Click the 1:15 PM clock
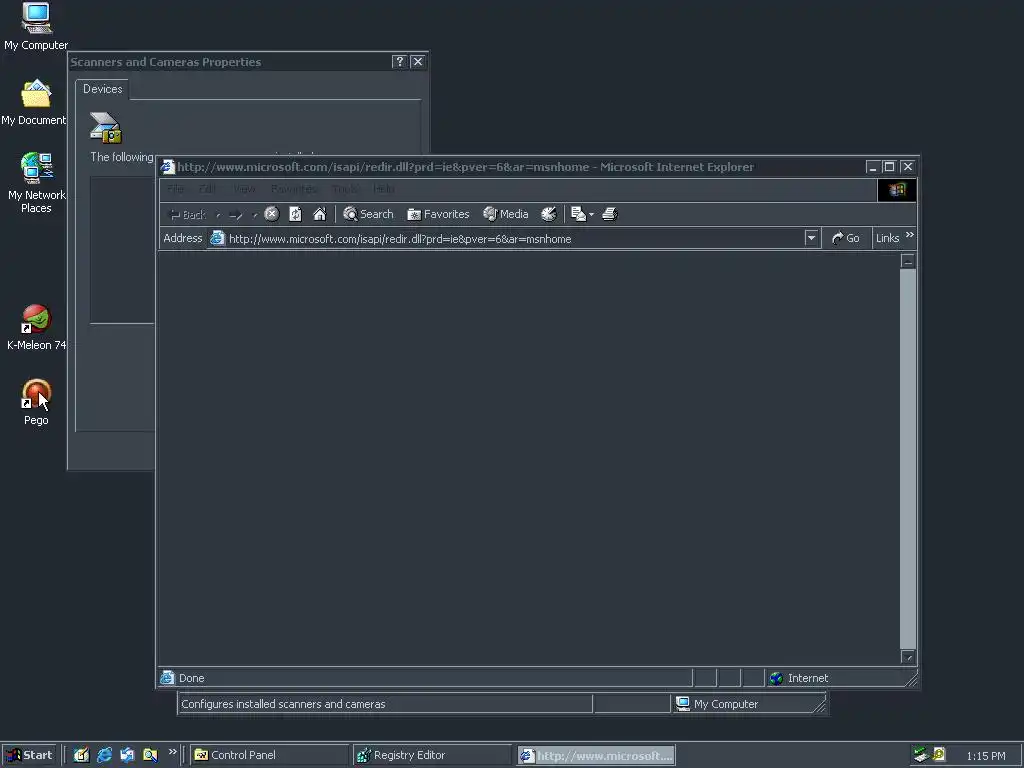The image size is (1024, 768). [x=985, y=756]
